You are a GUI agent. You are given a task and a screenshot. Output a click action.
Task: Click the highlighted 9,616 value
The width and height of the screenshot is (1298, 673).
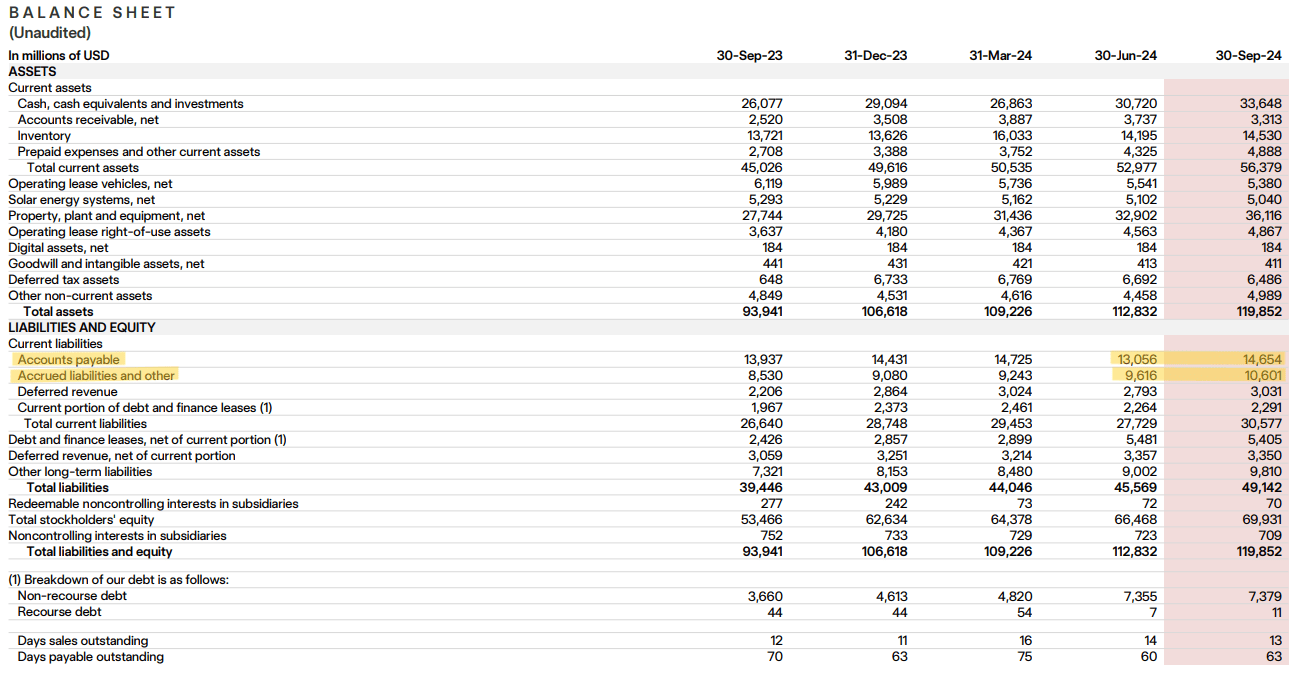coord(1139,376)
